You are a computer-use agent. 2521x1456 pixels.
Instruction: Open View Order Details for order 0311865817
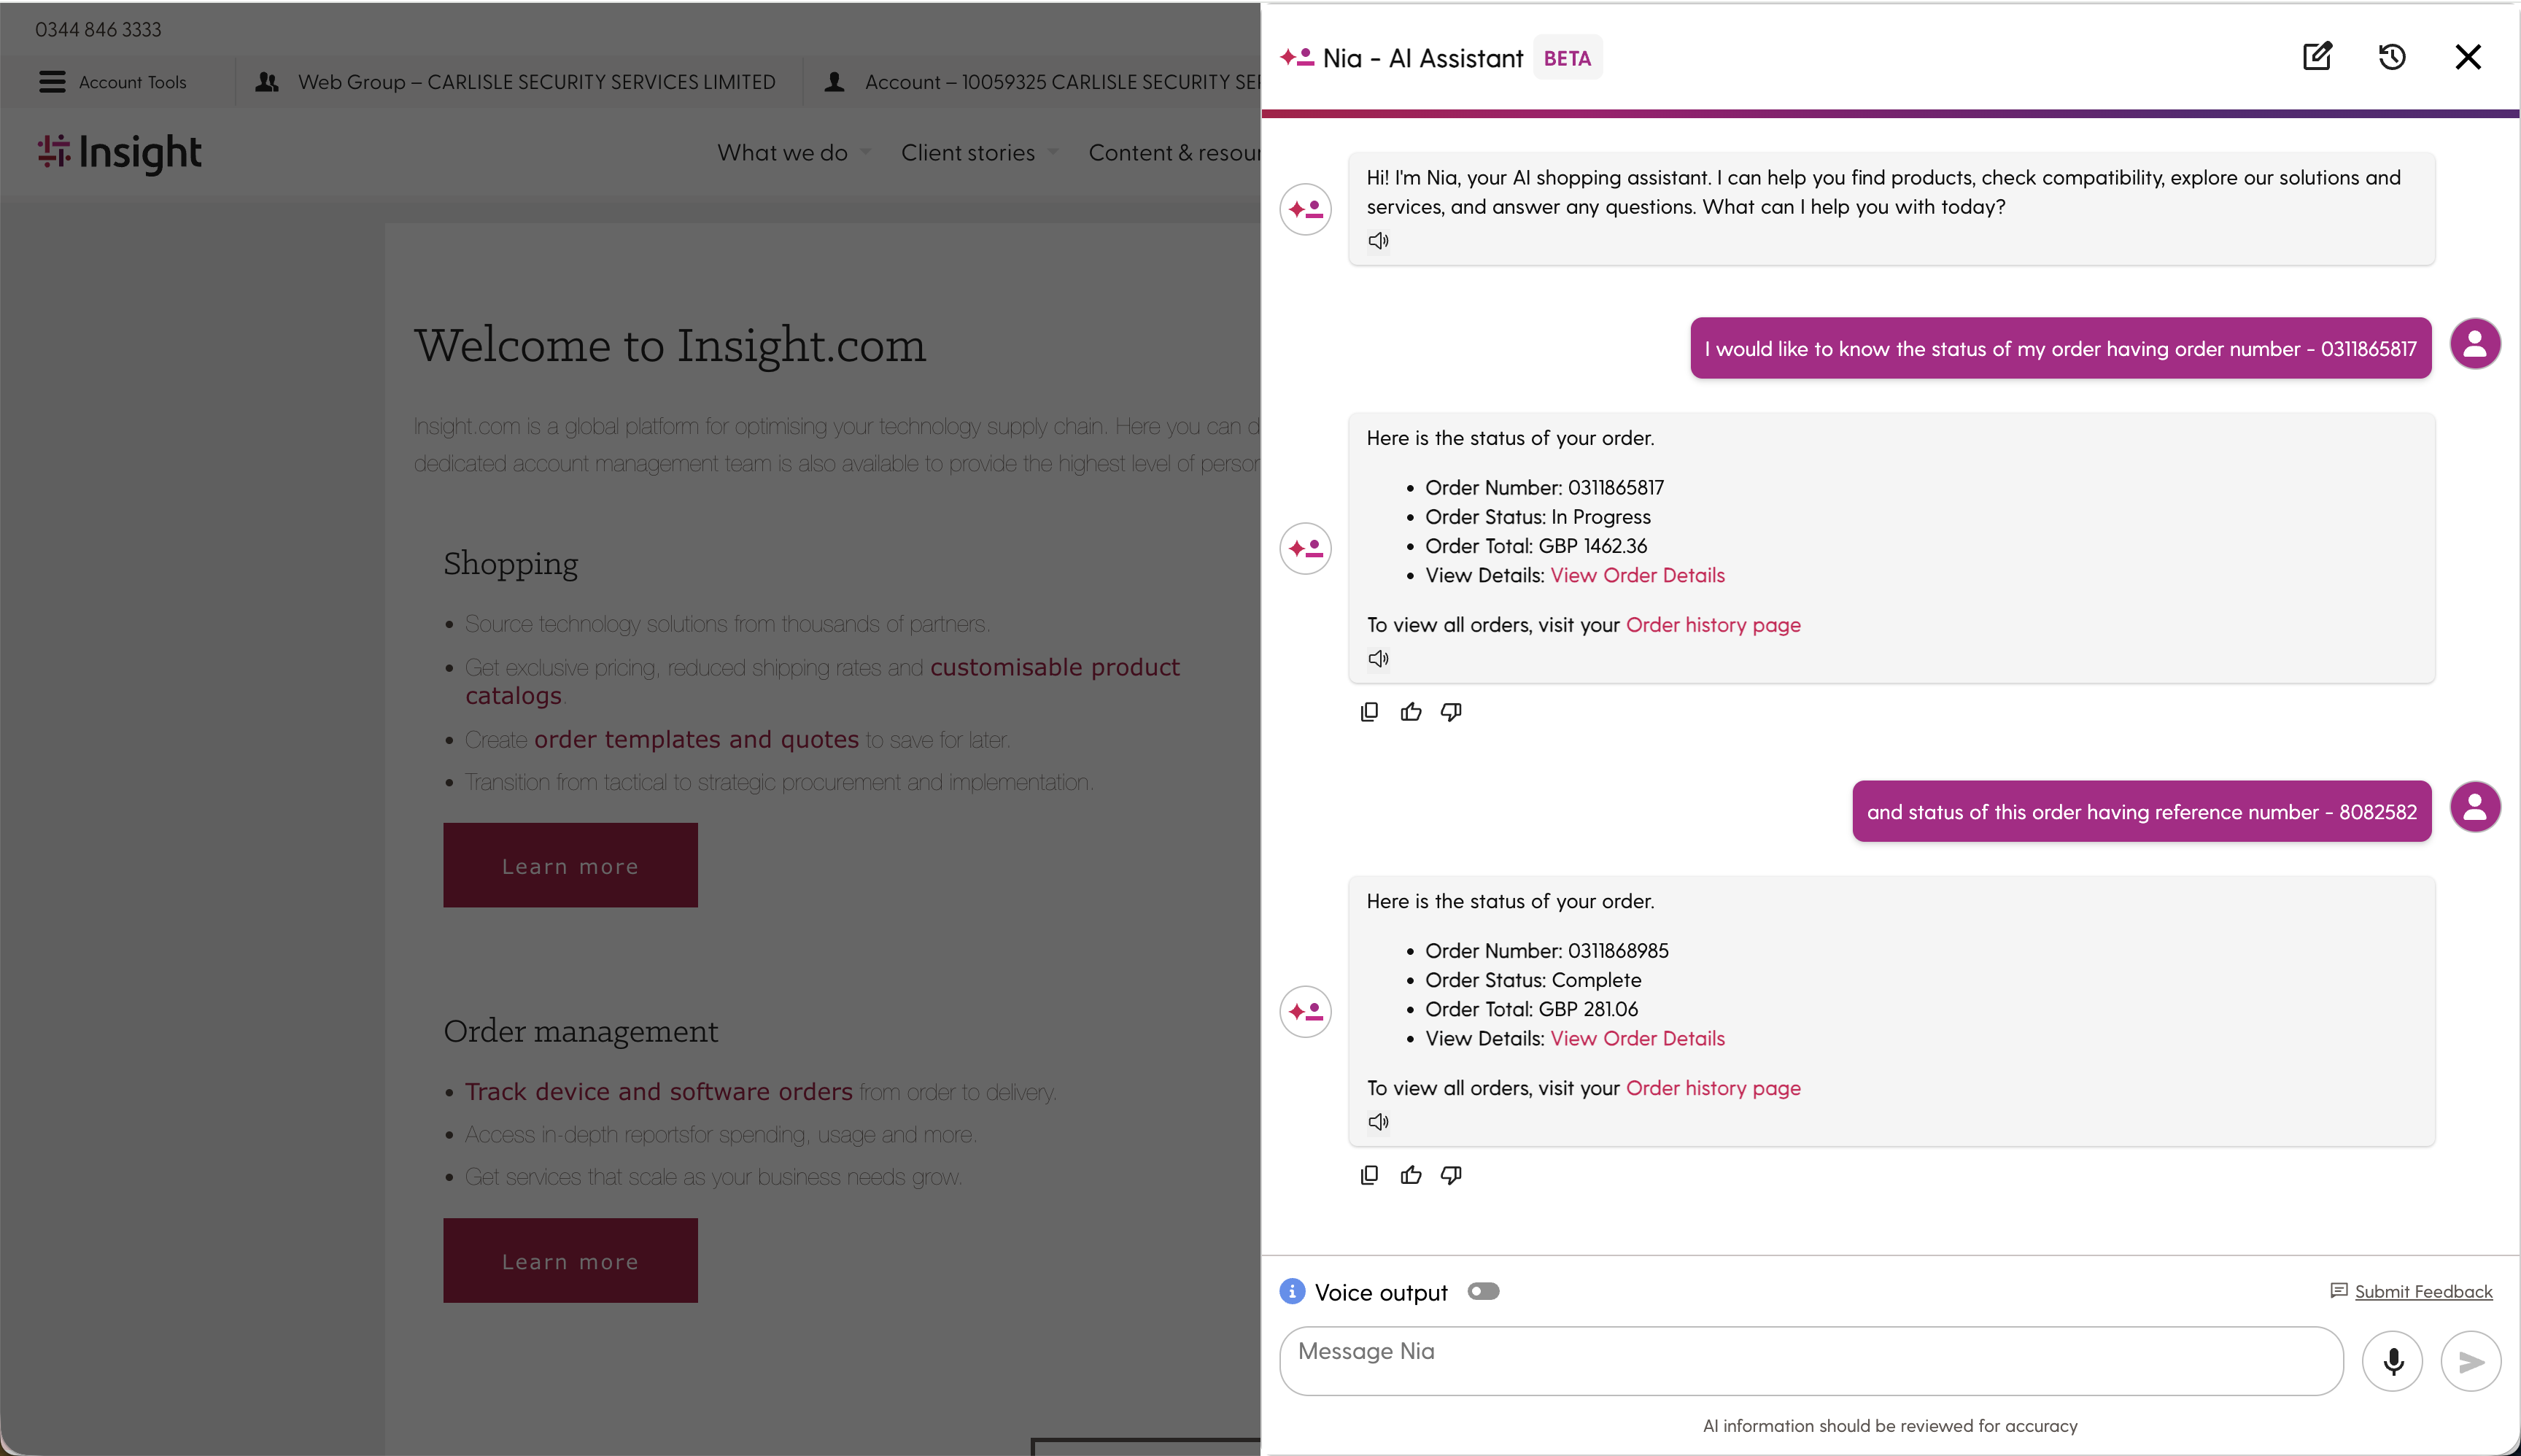(x=1637, y=575)
